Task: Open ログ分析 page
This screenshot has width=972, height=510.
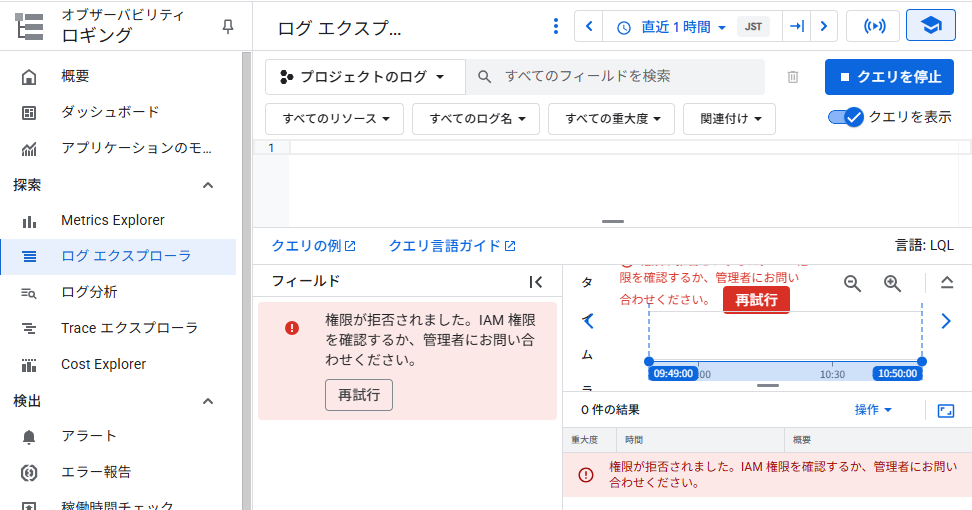Action: point(89,292)
